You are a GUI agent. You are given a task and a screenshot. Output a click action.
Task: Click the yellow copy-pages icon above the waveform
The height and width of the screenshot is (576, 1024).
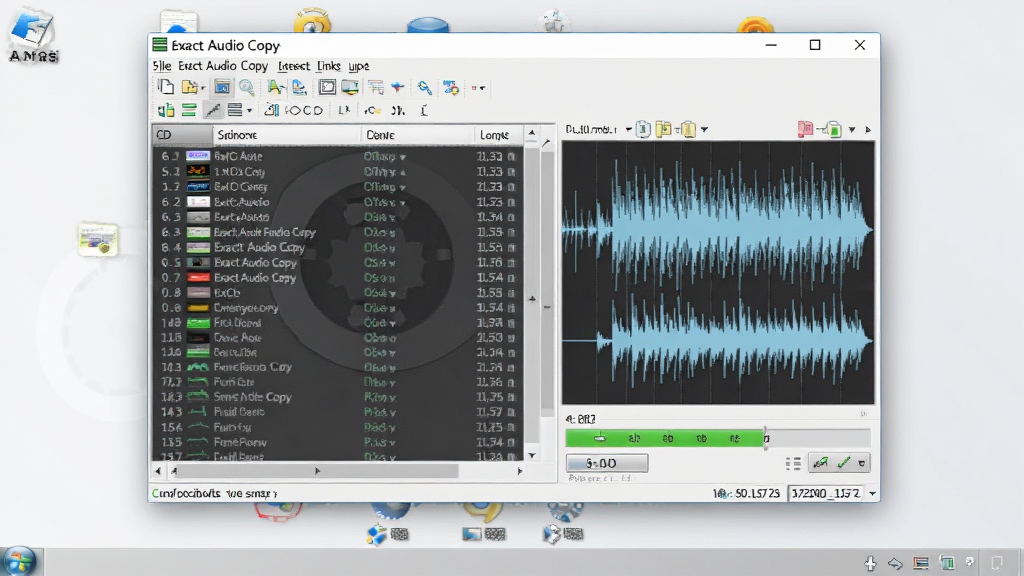click(686, 129)
